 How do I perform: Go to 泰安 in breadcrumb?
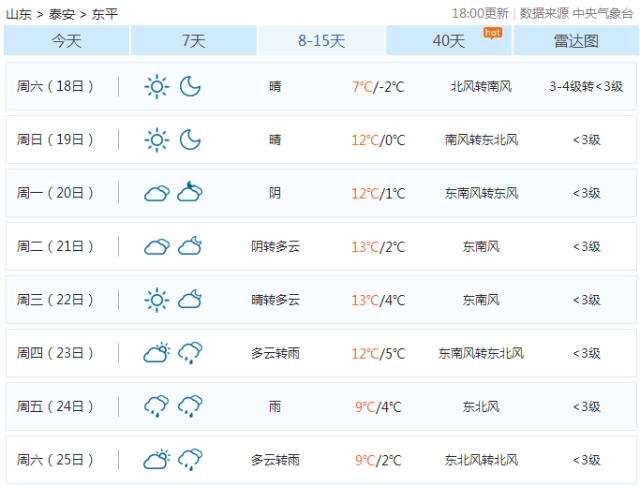coord(62,14)
